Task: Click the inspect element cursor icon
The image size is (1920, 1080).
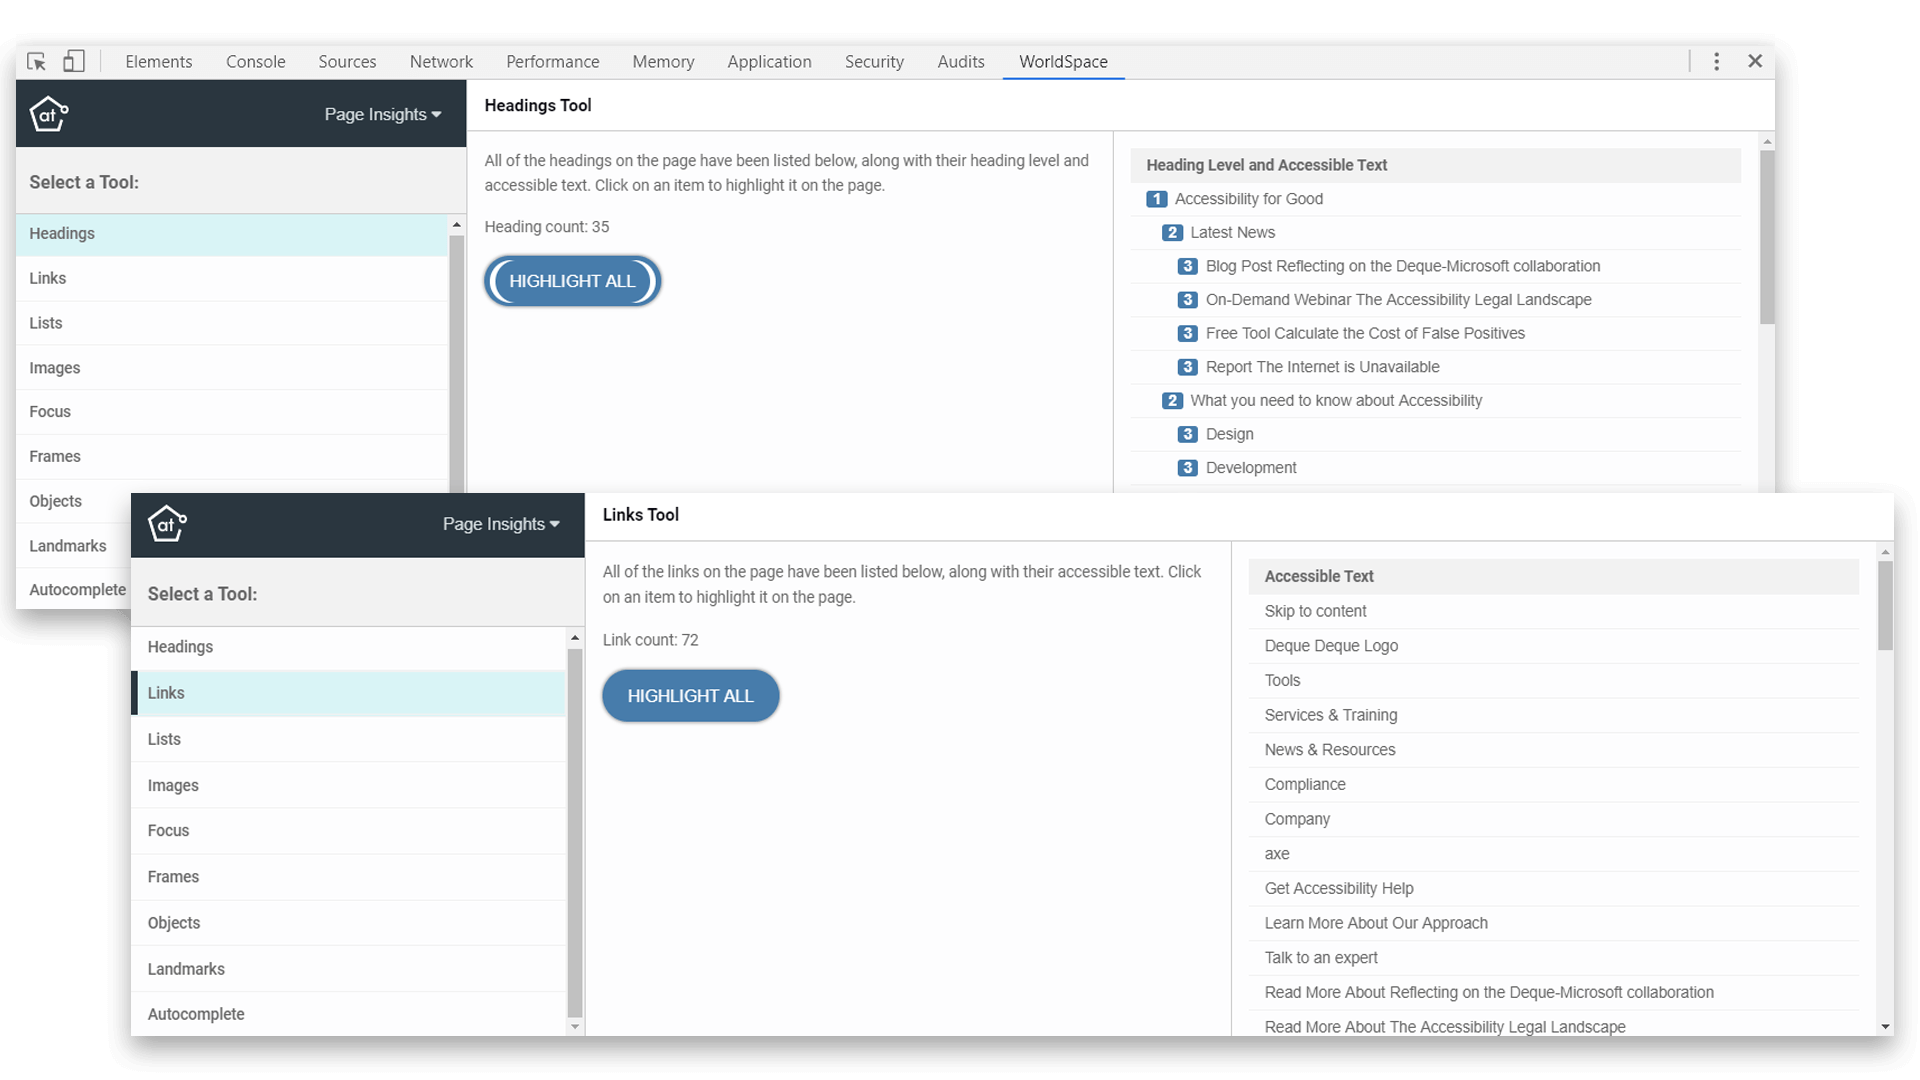Action: coord(37,62)
